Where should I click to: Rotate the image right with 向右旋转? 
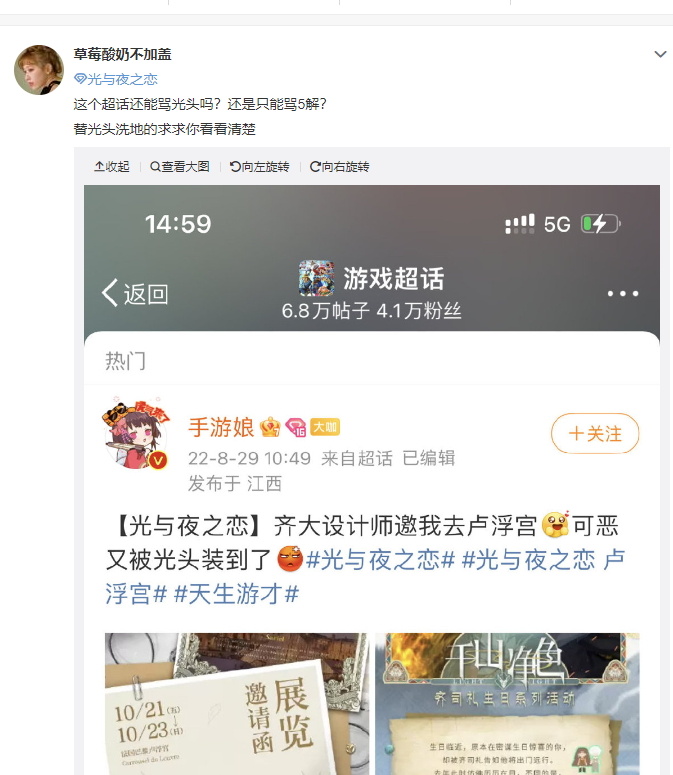click(x=339, y=167)
